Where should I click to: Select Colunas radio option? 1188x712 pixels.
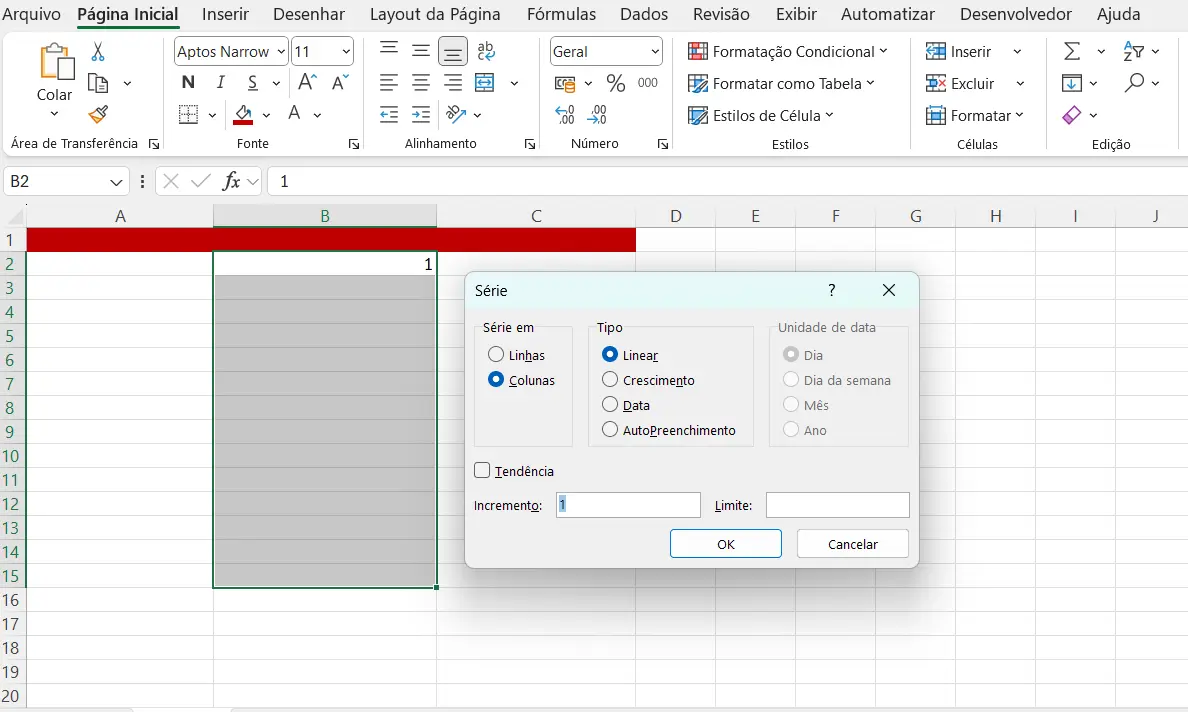[x=496, y=379]
